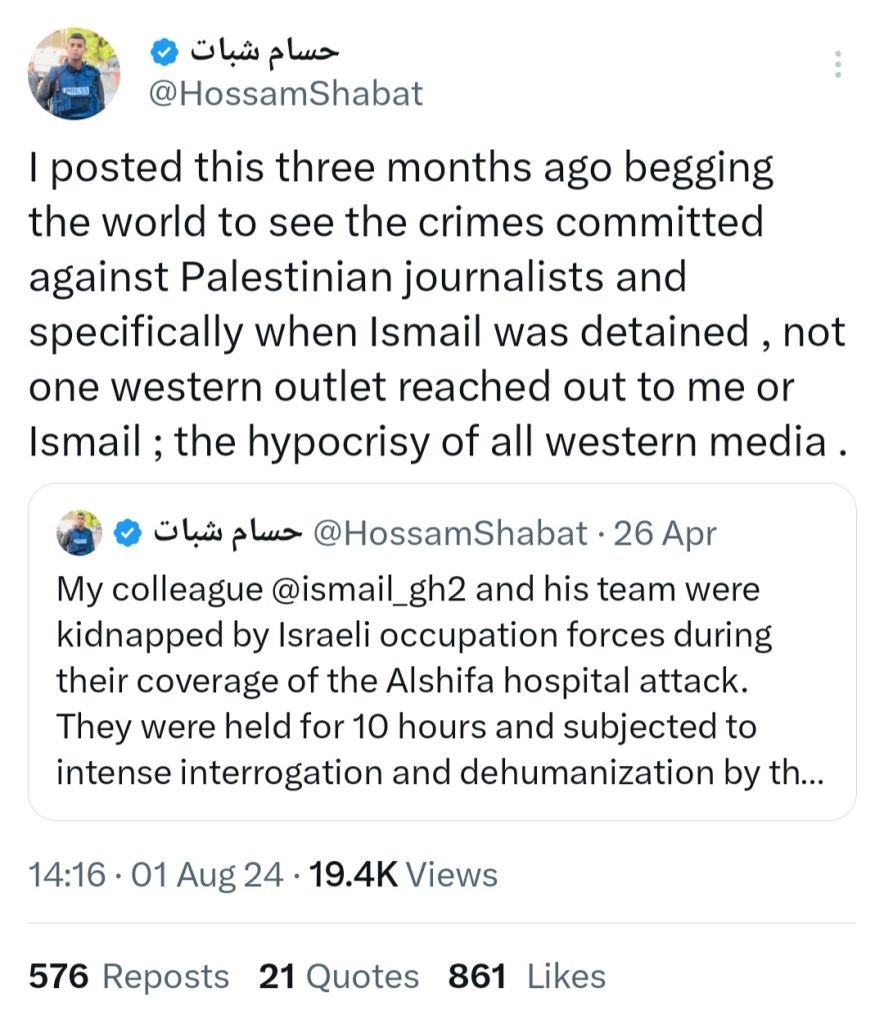Open the quoted post about Alshifa hospital coverage
The height and width of the screenshot is (1024, 884).
[440, 680]
